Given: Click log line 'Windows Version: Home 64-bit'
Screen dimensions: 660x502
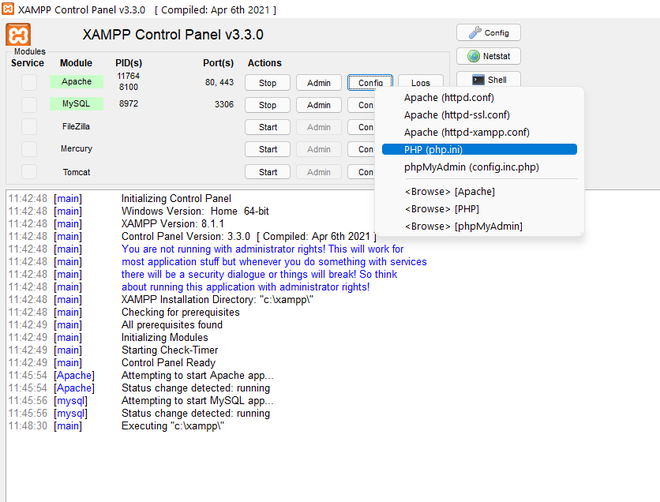Looking at the screenshot, I should point(195,211).
